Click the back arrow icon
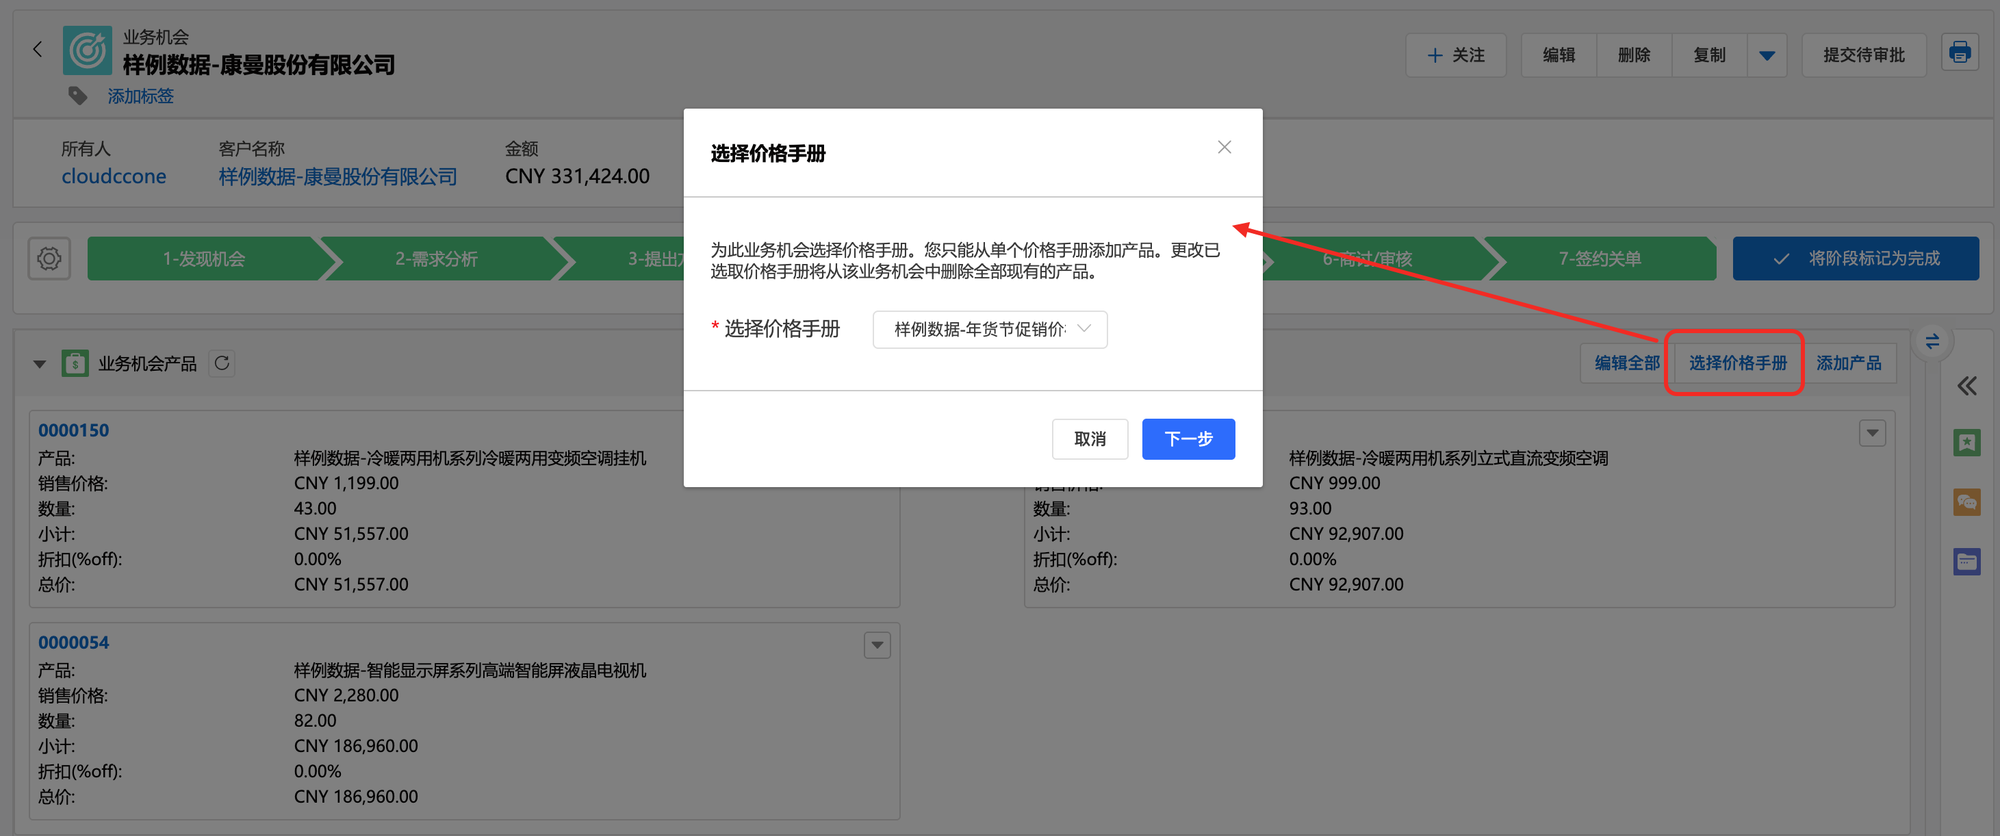Image resolution: width=2000 pixels, height=836 pixels. click(x=37, y=49)
